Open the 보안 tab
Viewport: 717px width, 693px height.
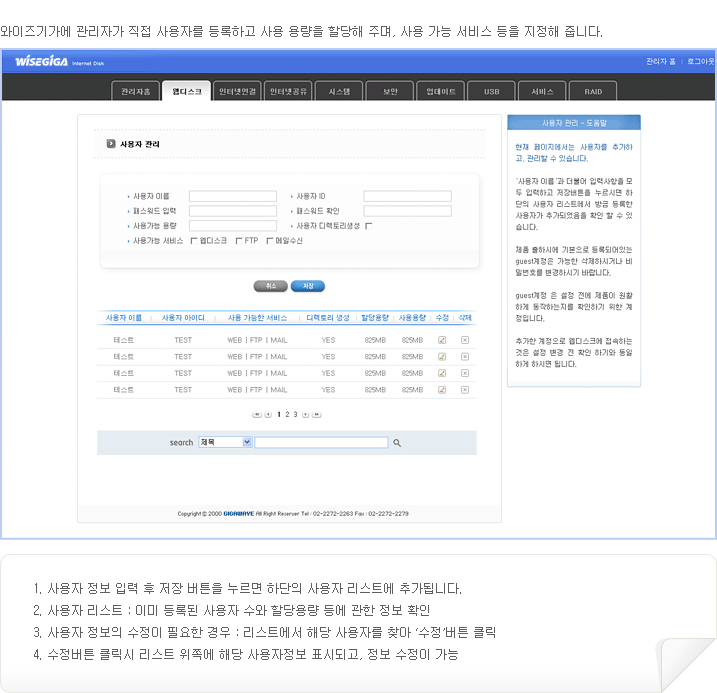pyautogui.click(x=390, y=91)
